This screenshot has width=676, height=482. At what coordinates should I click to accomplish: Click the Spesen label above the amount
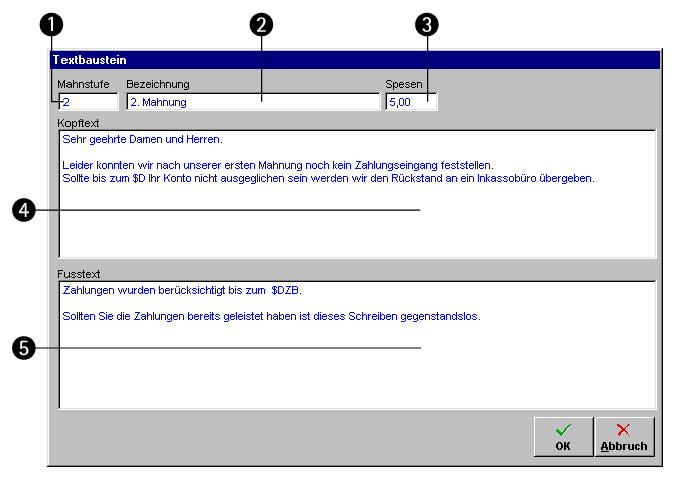[405, 85]
